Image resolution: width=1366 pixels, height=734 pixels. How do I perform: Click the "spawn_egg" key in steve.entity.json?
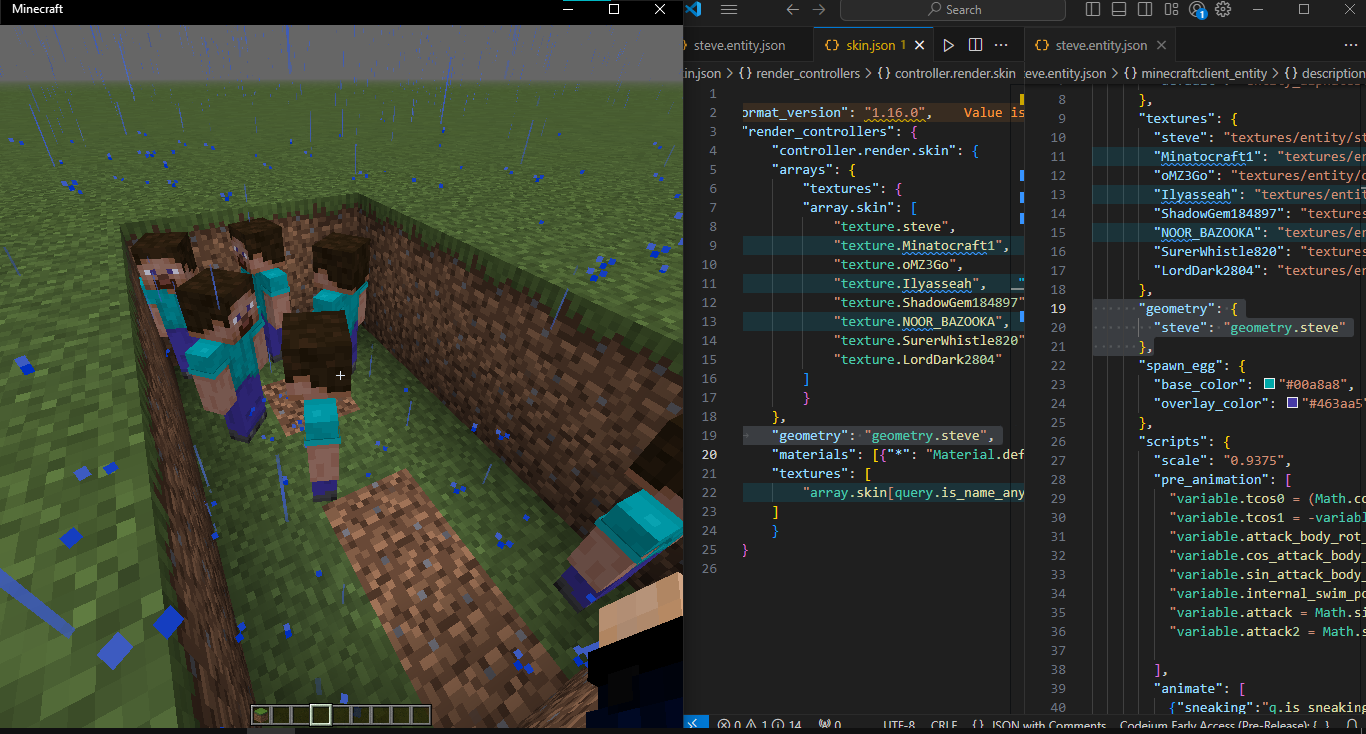1186,365
